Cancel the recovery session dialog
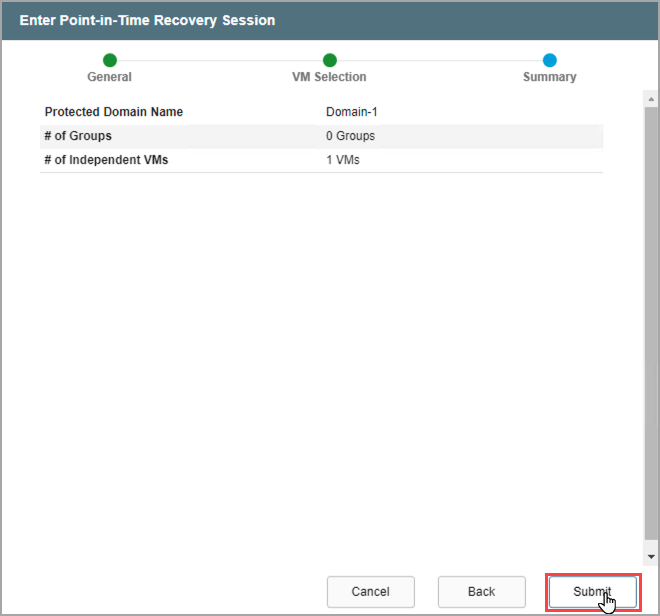 point(370,592)
